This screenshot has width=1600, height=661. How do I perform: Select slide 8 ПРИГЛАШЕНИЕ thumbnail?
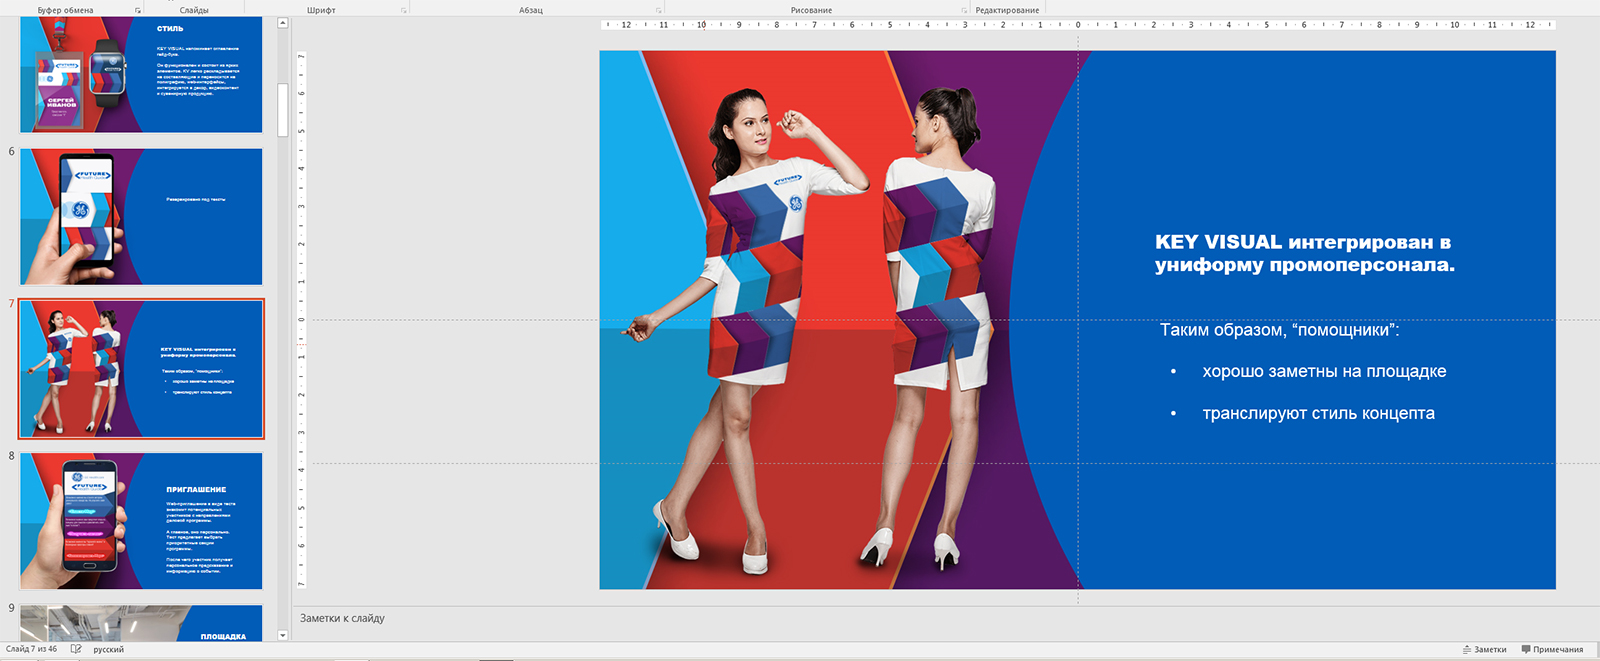pos(141,521)
